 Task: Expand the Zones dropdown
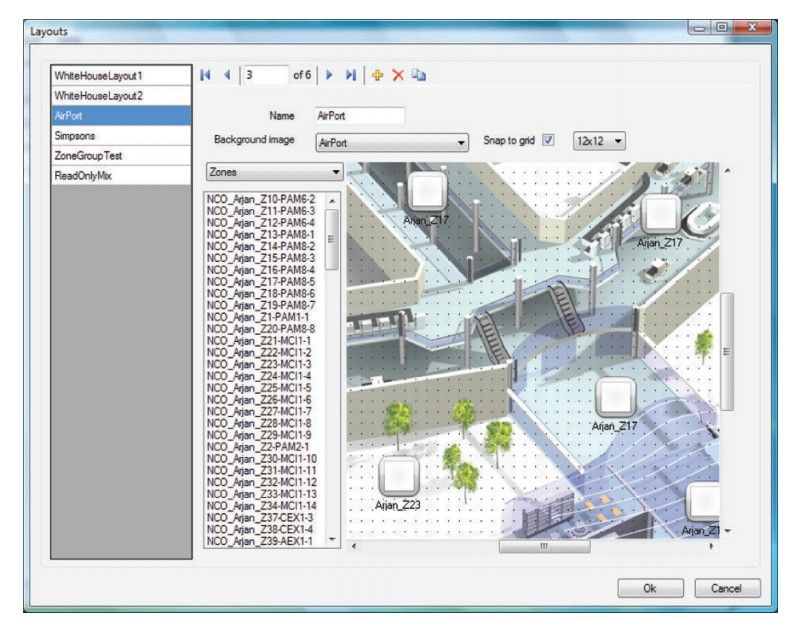tap(273, 172)
